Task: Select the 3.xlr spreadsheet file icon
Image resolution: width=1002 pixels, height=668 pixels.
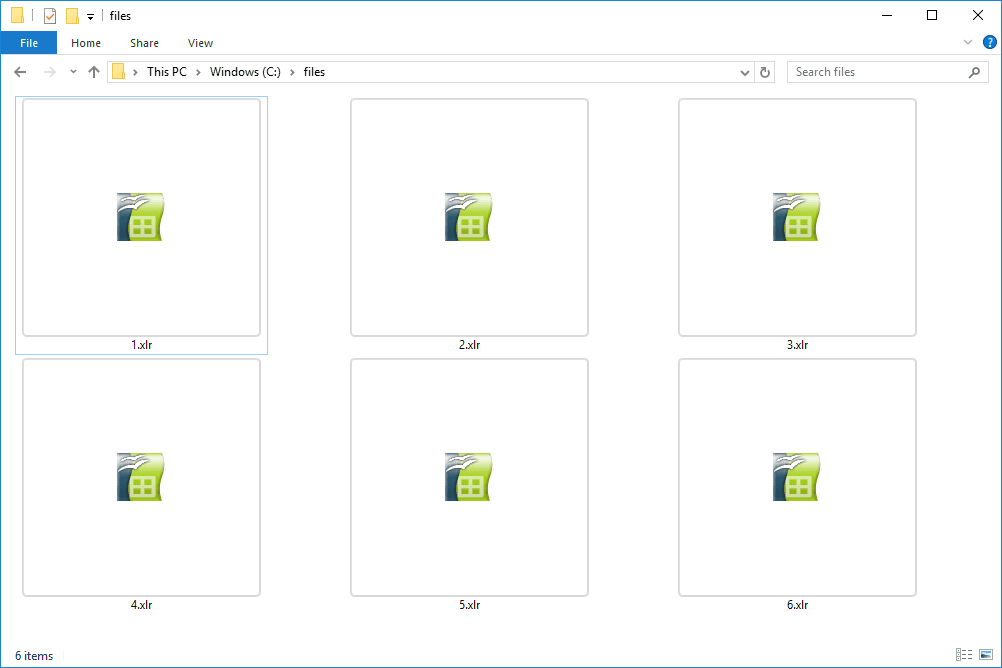Action: coord(796,217)
